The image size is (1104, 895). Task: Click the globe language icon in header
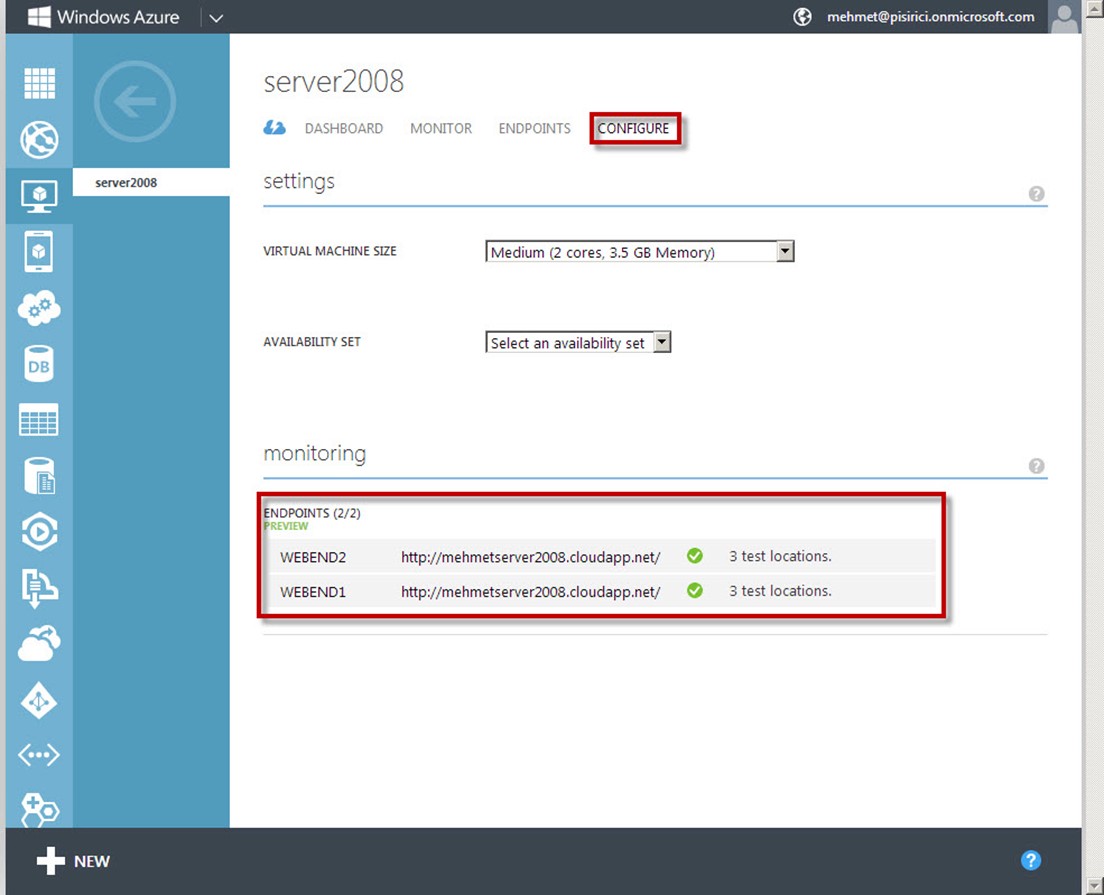point(803,17)
